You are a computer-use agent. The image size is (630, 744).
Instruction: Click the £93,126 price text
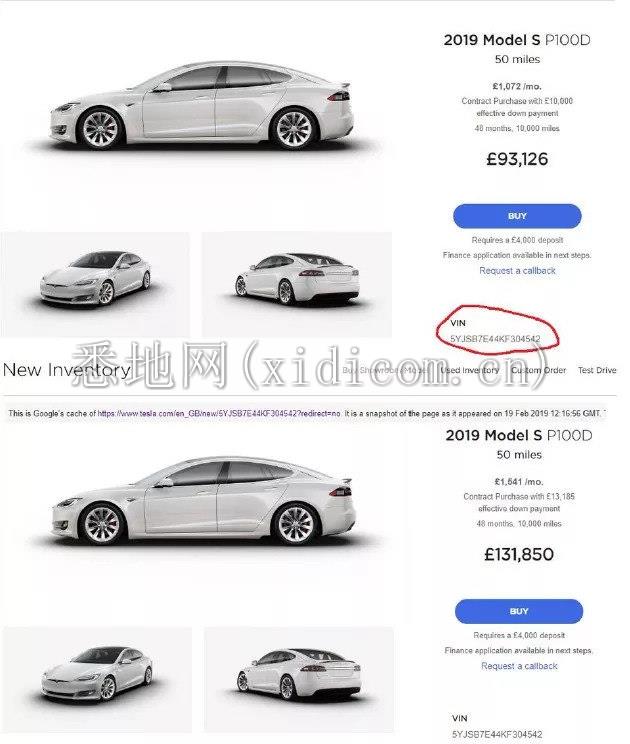coord(517,159)
